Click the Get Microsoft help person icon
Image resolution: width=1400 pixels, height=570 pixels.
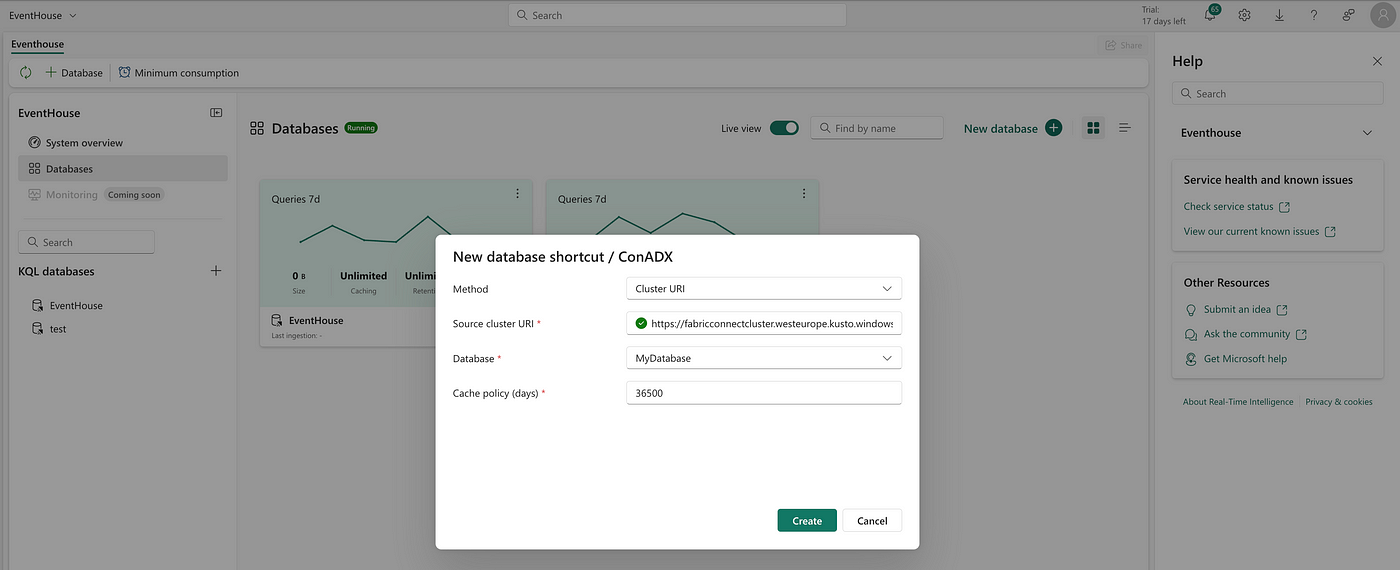click(x=1191, y=359)
